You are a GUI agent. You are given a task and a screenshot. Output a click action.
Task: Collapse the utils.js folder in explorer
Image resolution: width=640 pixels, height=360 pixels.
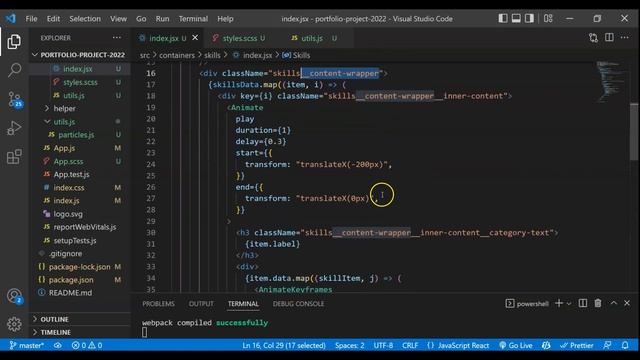[64, 122]
